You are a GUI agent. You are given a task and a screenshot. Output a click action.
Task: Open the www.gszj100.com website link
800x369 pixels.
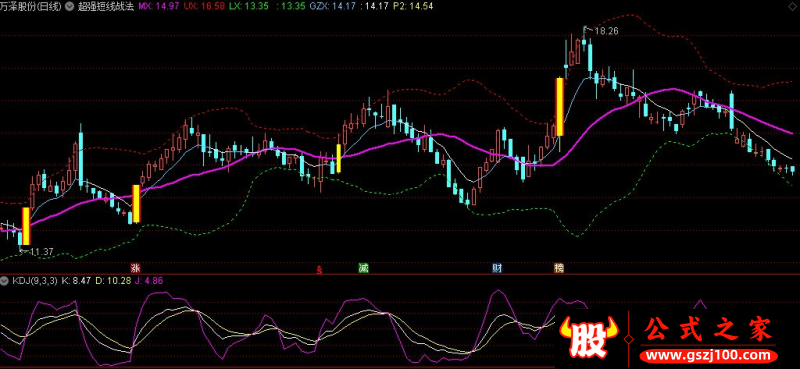(x=710, y=355)
